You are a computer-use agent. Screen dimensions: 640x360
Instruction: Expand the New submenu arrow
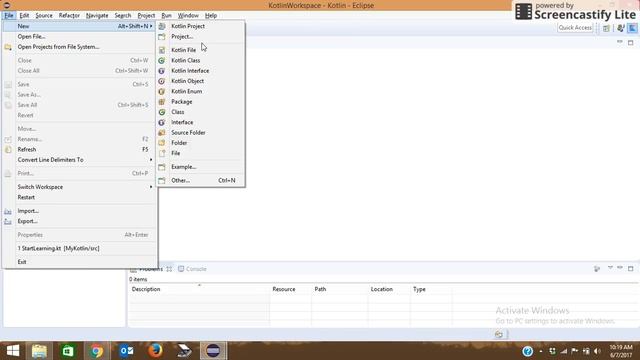pyautogui.click(x=151, y=26)
